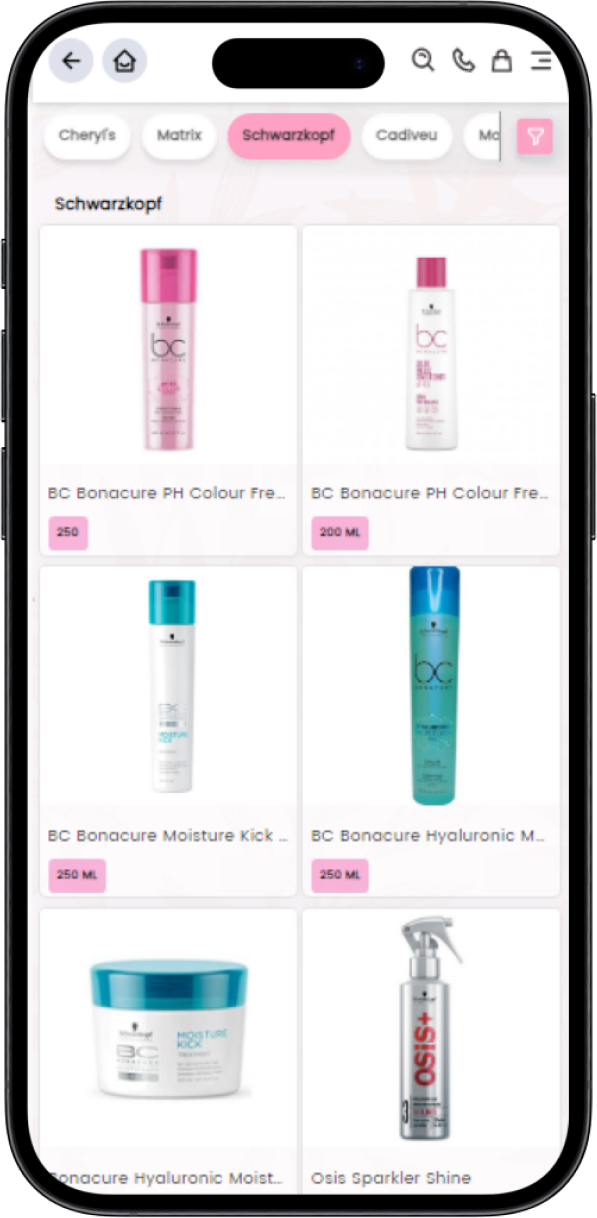Open the Moisture Kick jar image
The image size is (597, 1218).
click(168, 1030)
